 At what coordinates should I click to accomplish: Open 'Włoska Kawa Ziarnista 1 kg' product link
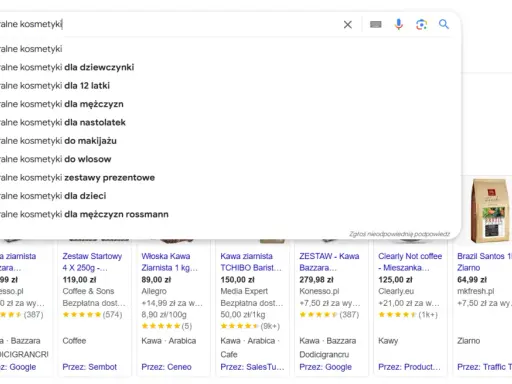[169, 262]
